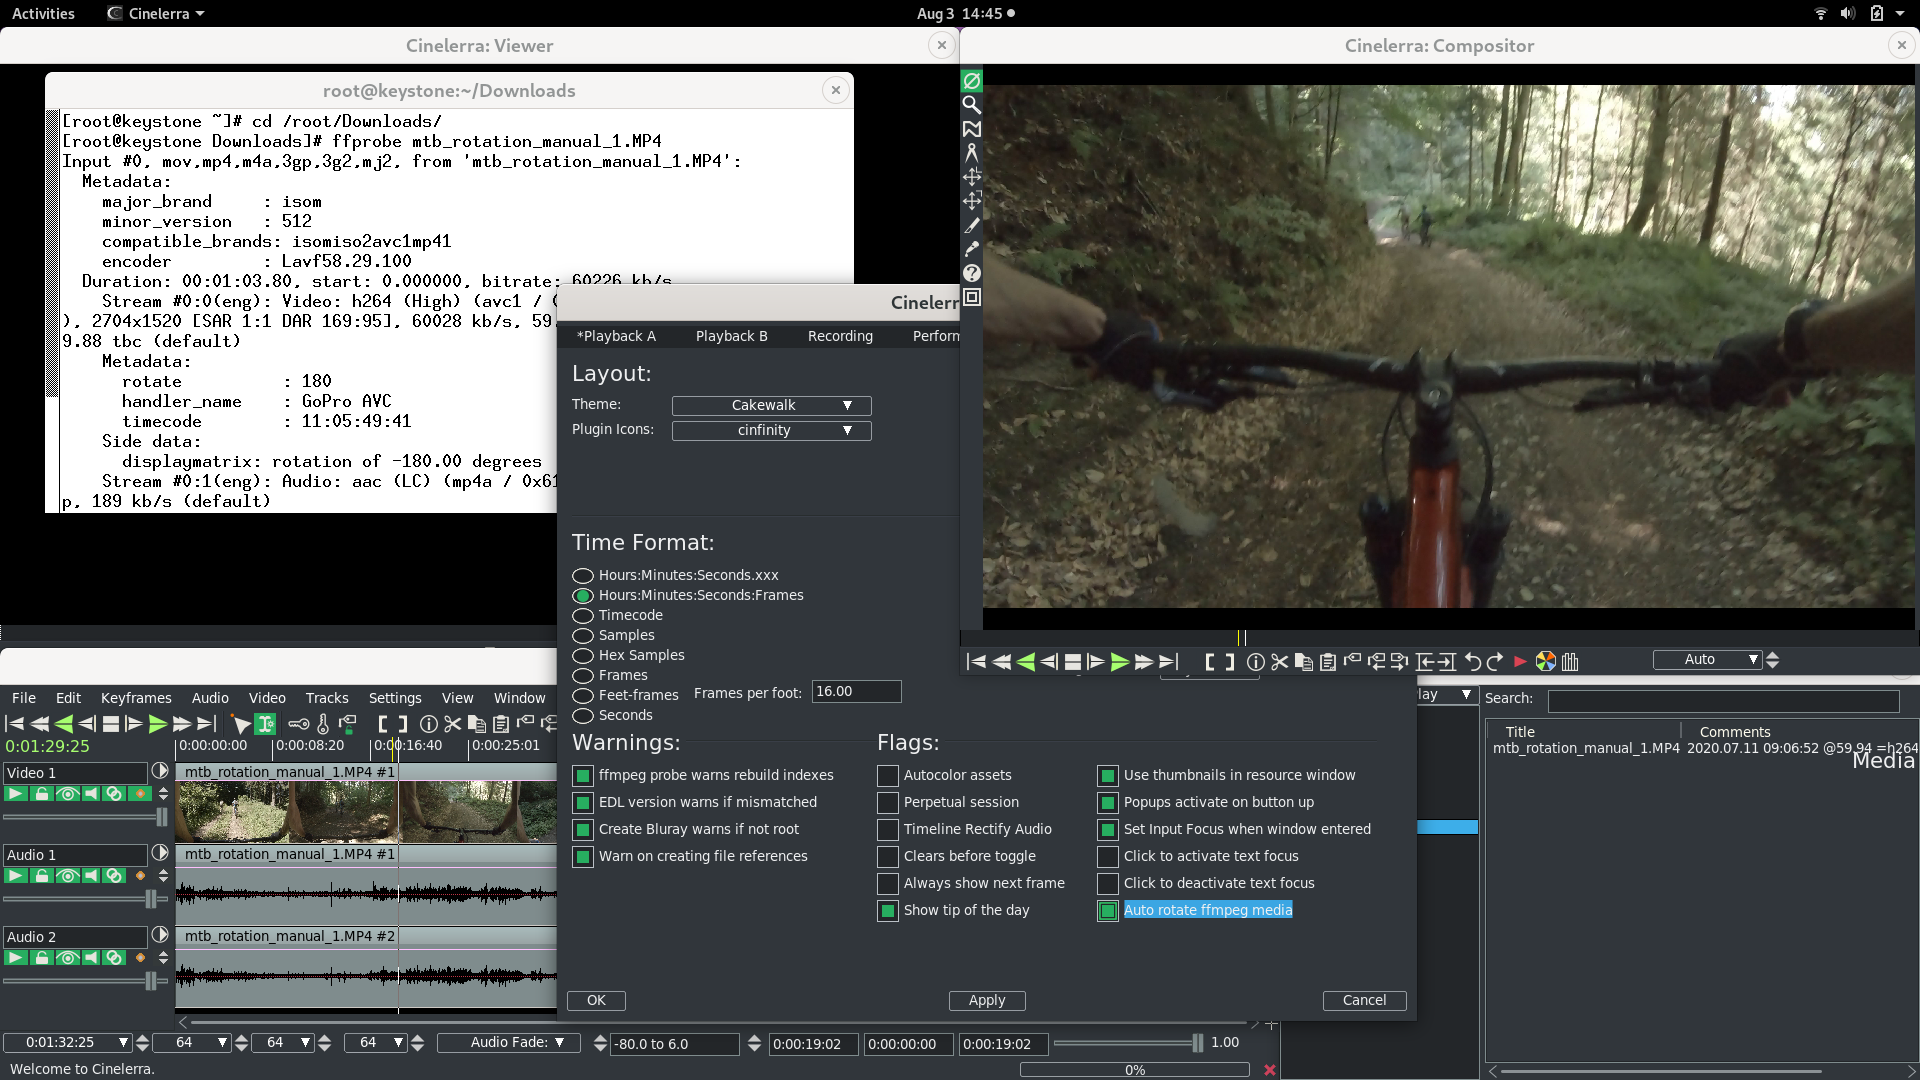The height and width of the screenshot is (1080, 1920).
Task: Select the edit mask tool in Compositor
Action: pos(971,129)
